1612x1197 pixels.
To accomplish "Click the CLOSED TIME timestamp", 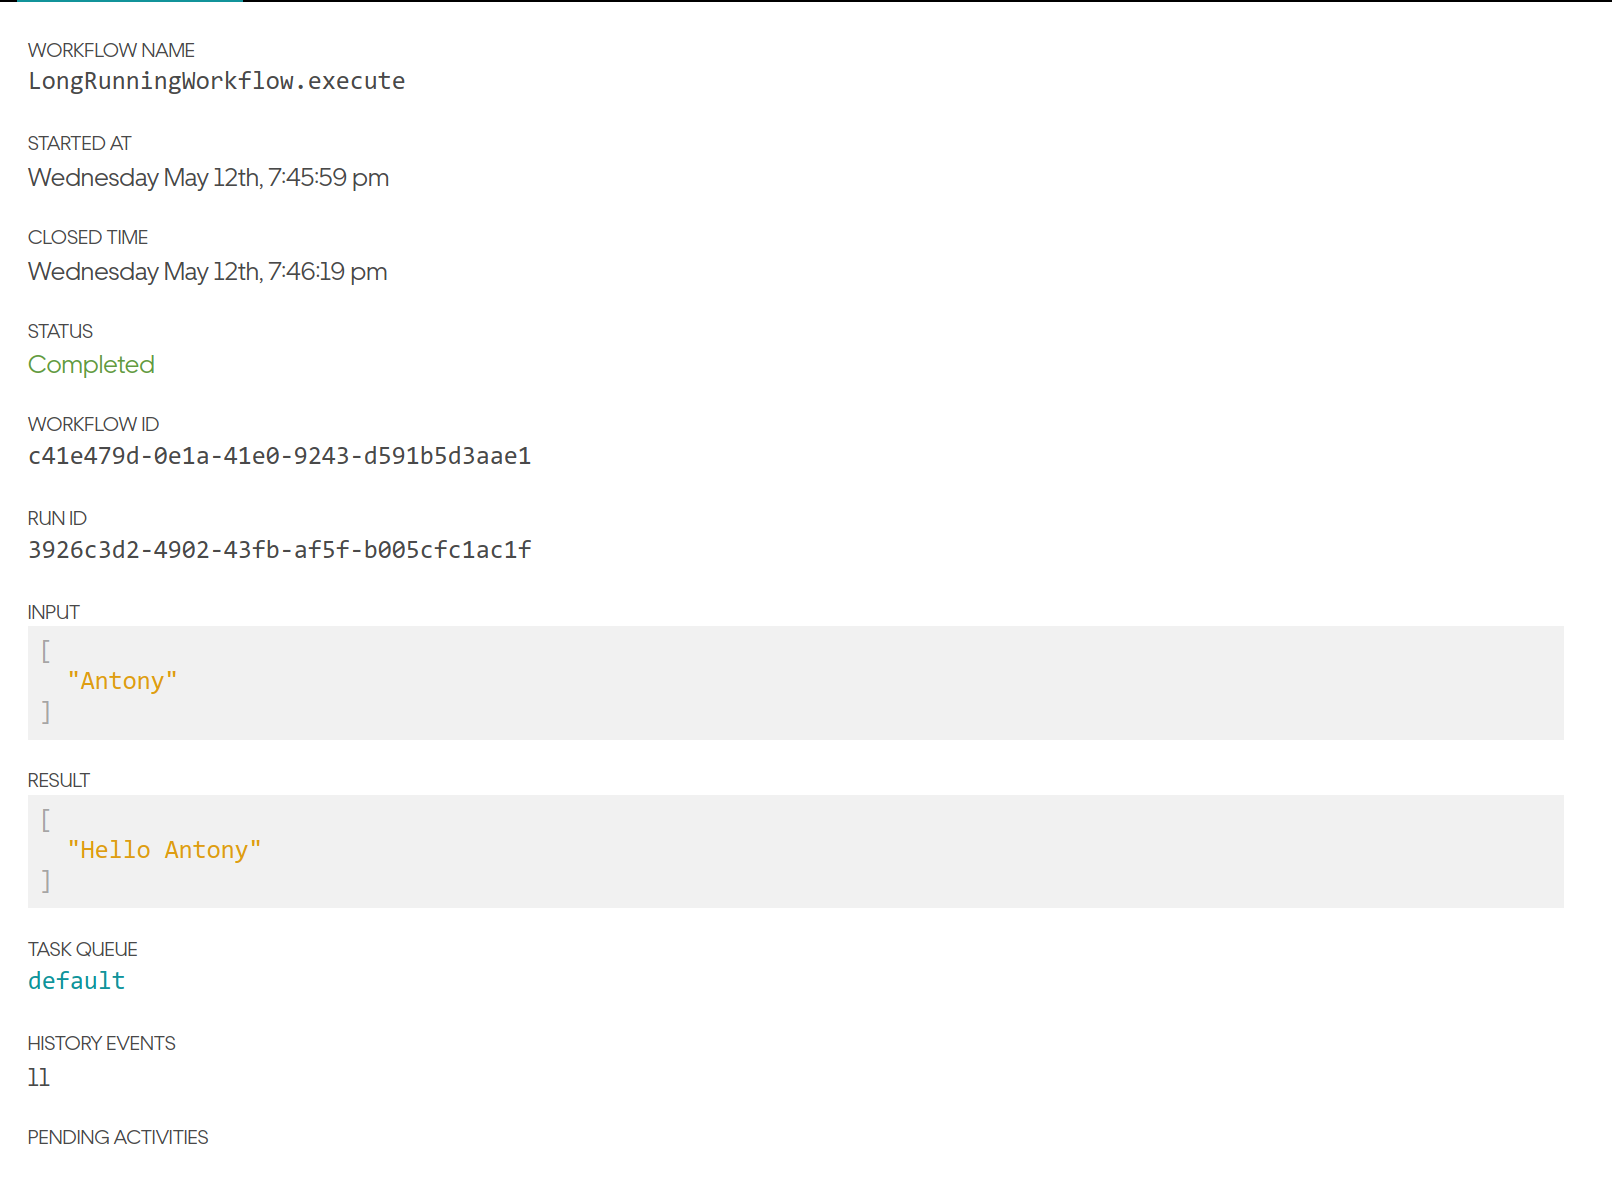I will pos(207,271).
